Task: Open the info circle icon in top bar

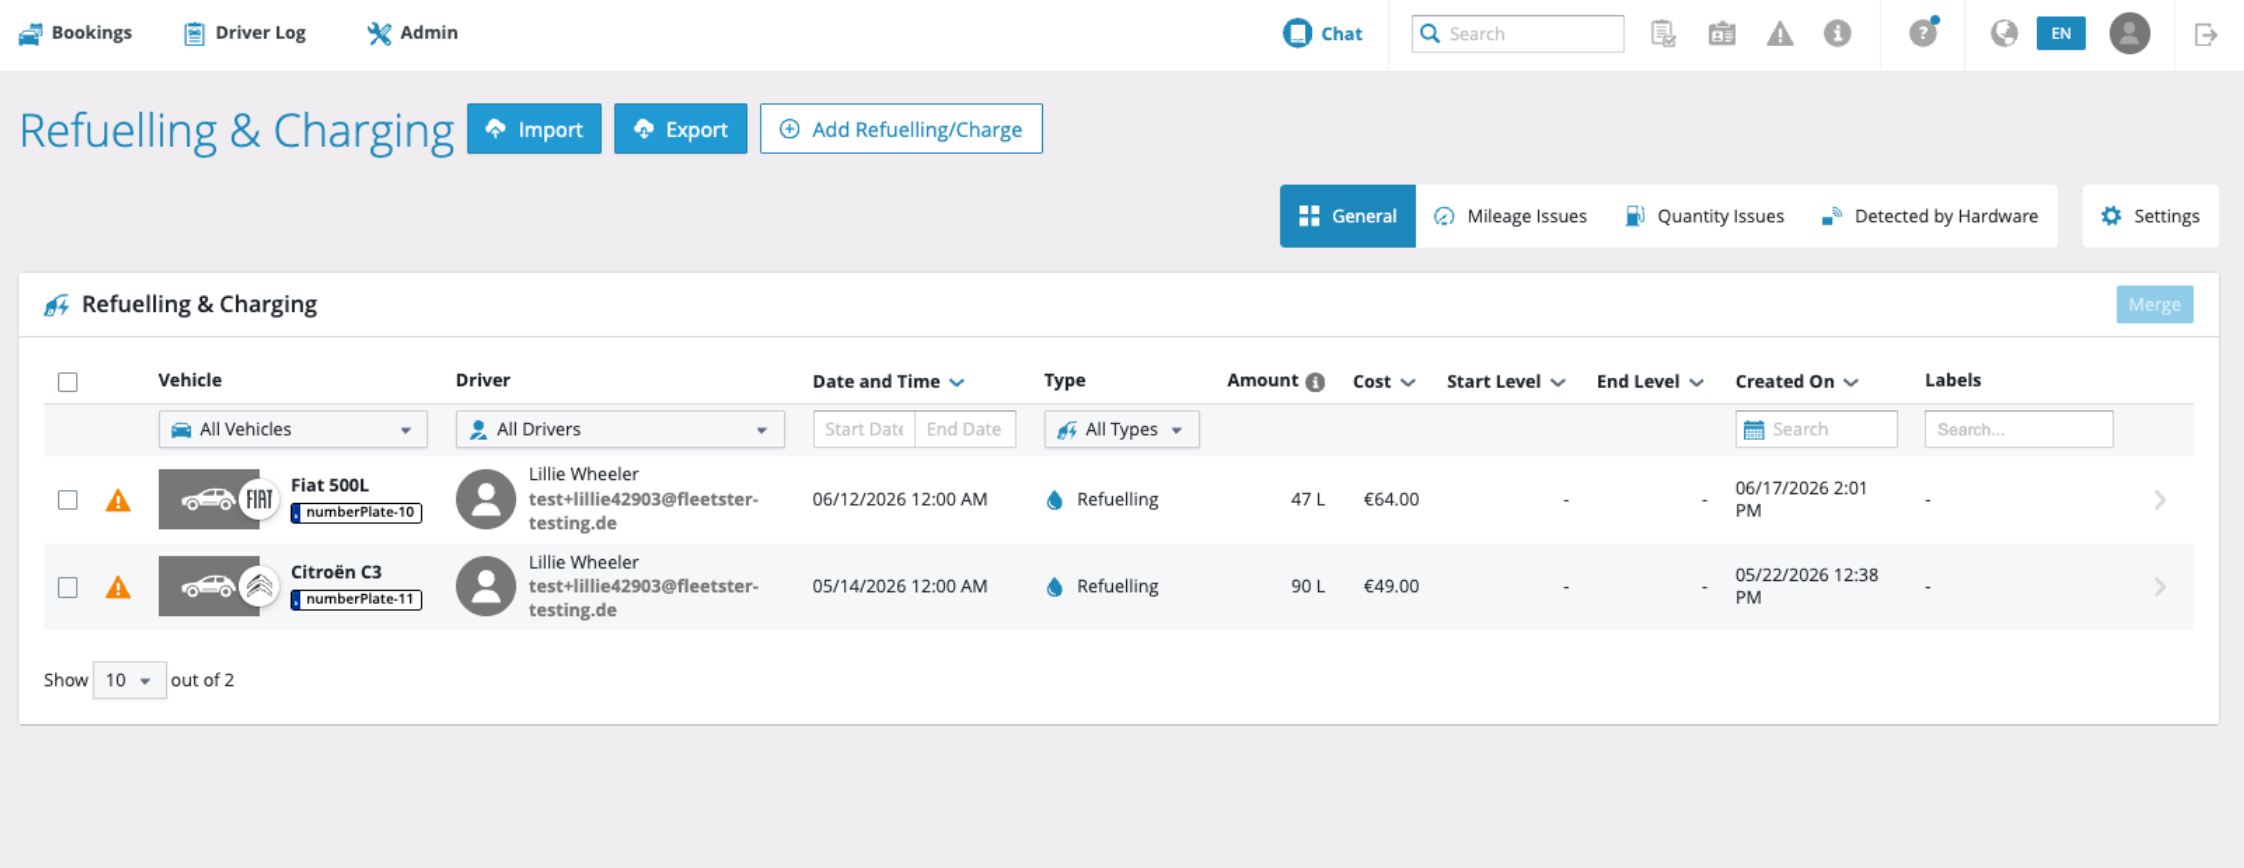Action: coord(1837,33)
